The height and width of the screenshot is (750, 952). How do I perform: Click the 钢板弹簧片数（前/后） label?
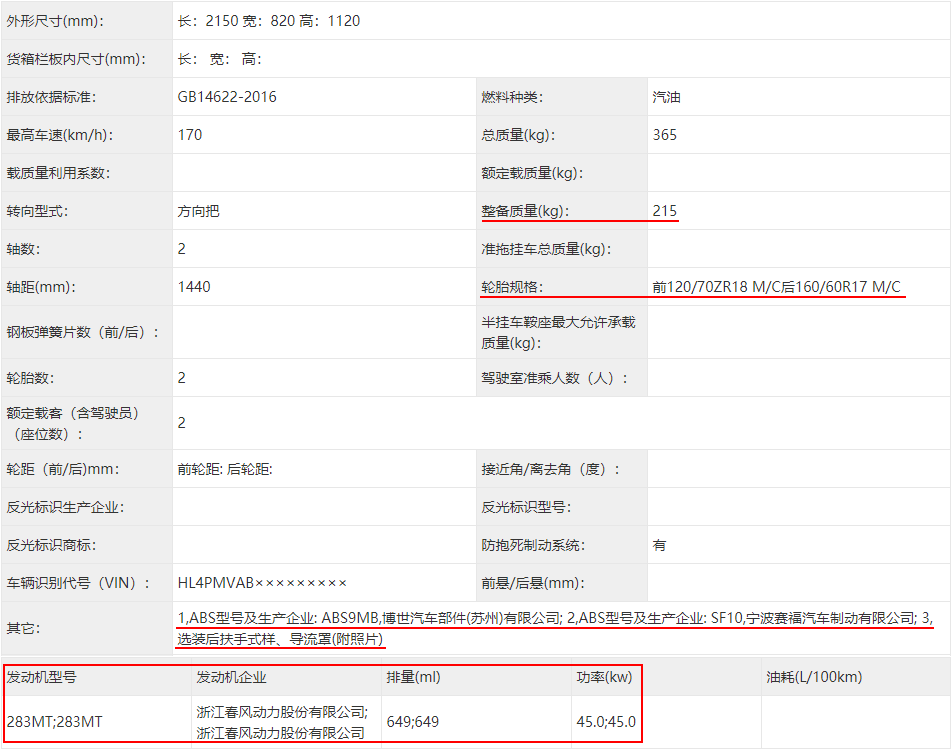click(x=83, y=332)
